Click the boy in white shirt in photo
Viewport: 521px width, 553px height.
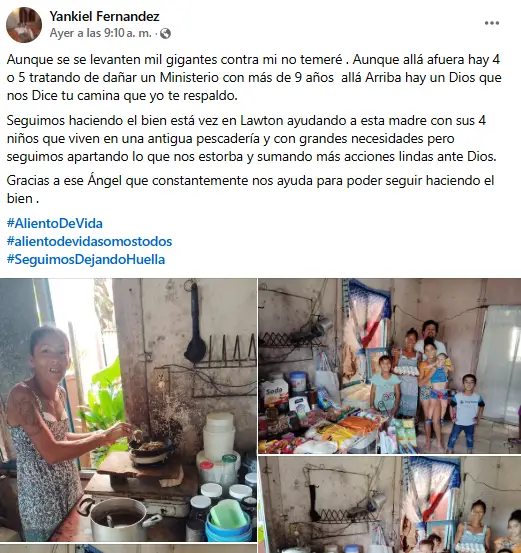466,413
